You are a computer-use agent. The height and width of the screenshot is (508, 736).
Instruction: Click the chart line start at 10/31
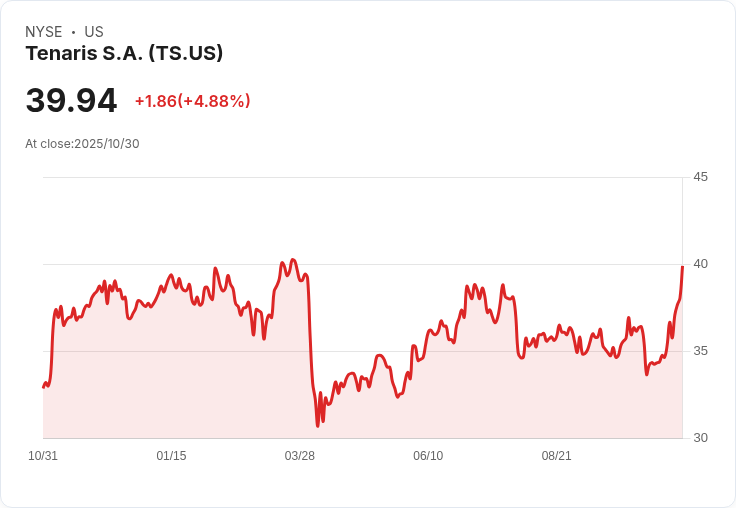(44, 386)
